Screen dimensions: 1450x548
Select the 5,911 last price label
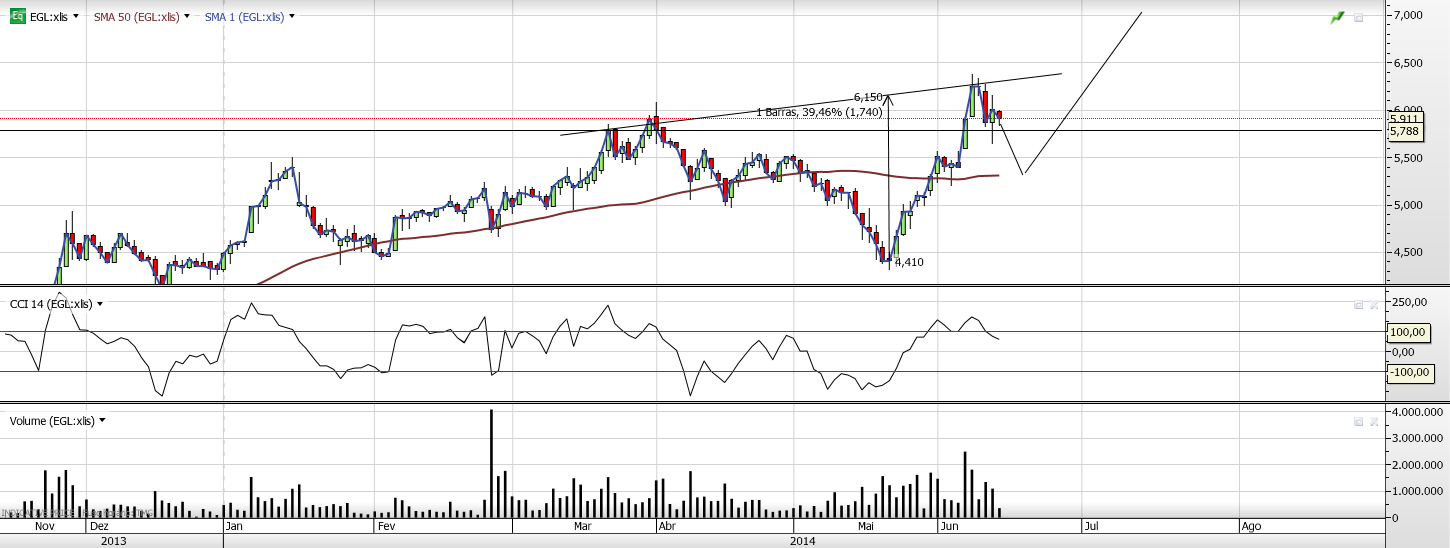tap(1405, 119)
